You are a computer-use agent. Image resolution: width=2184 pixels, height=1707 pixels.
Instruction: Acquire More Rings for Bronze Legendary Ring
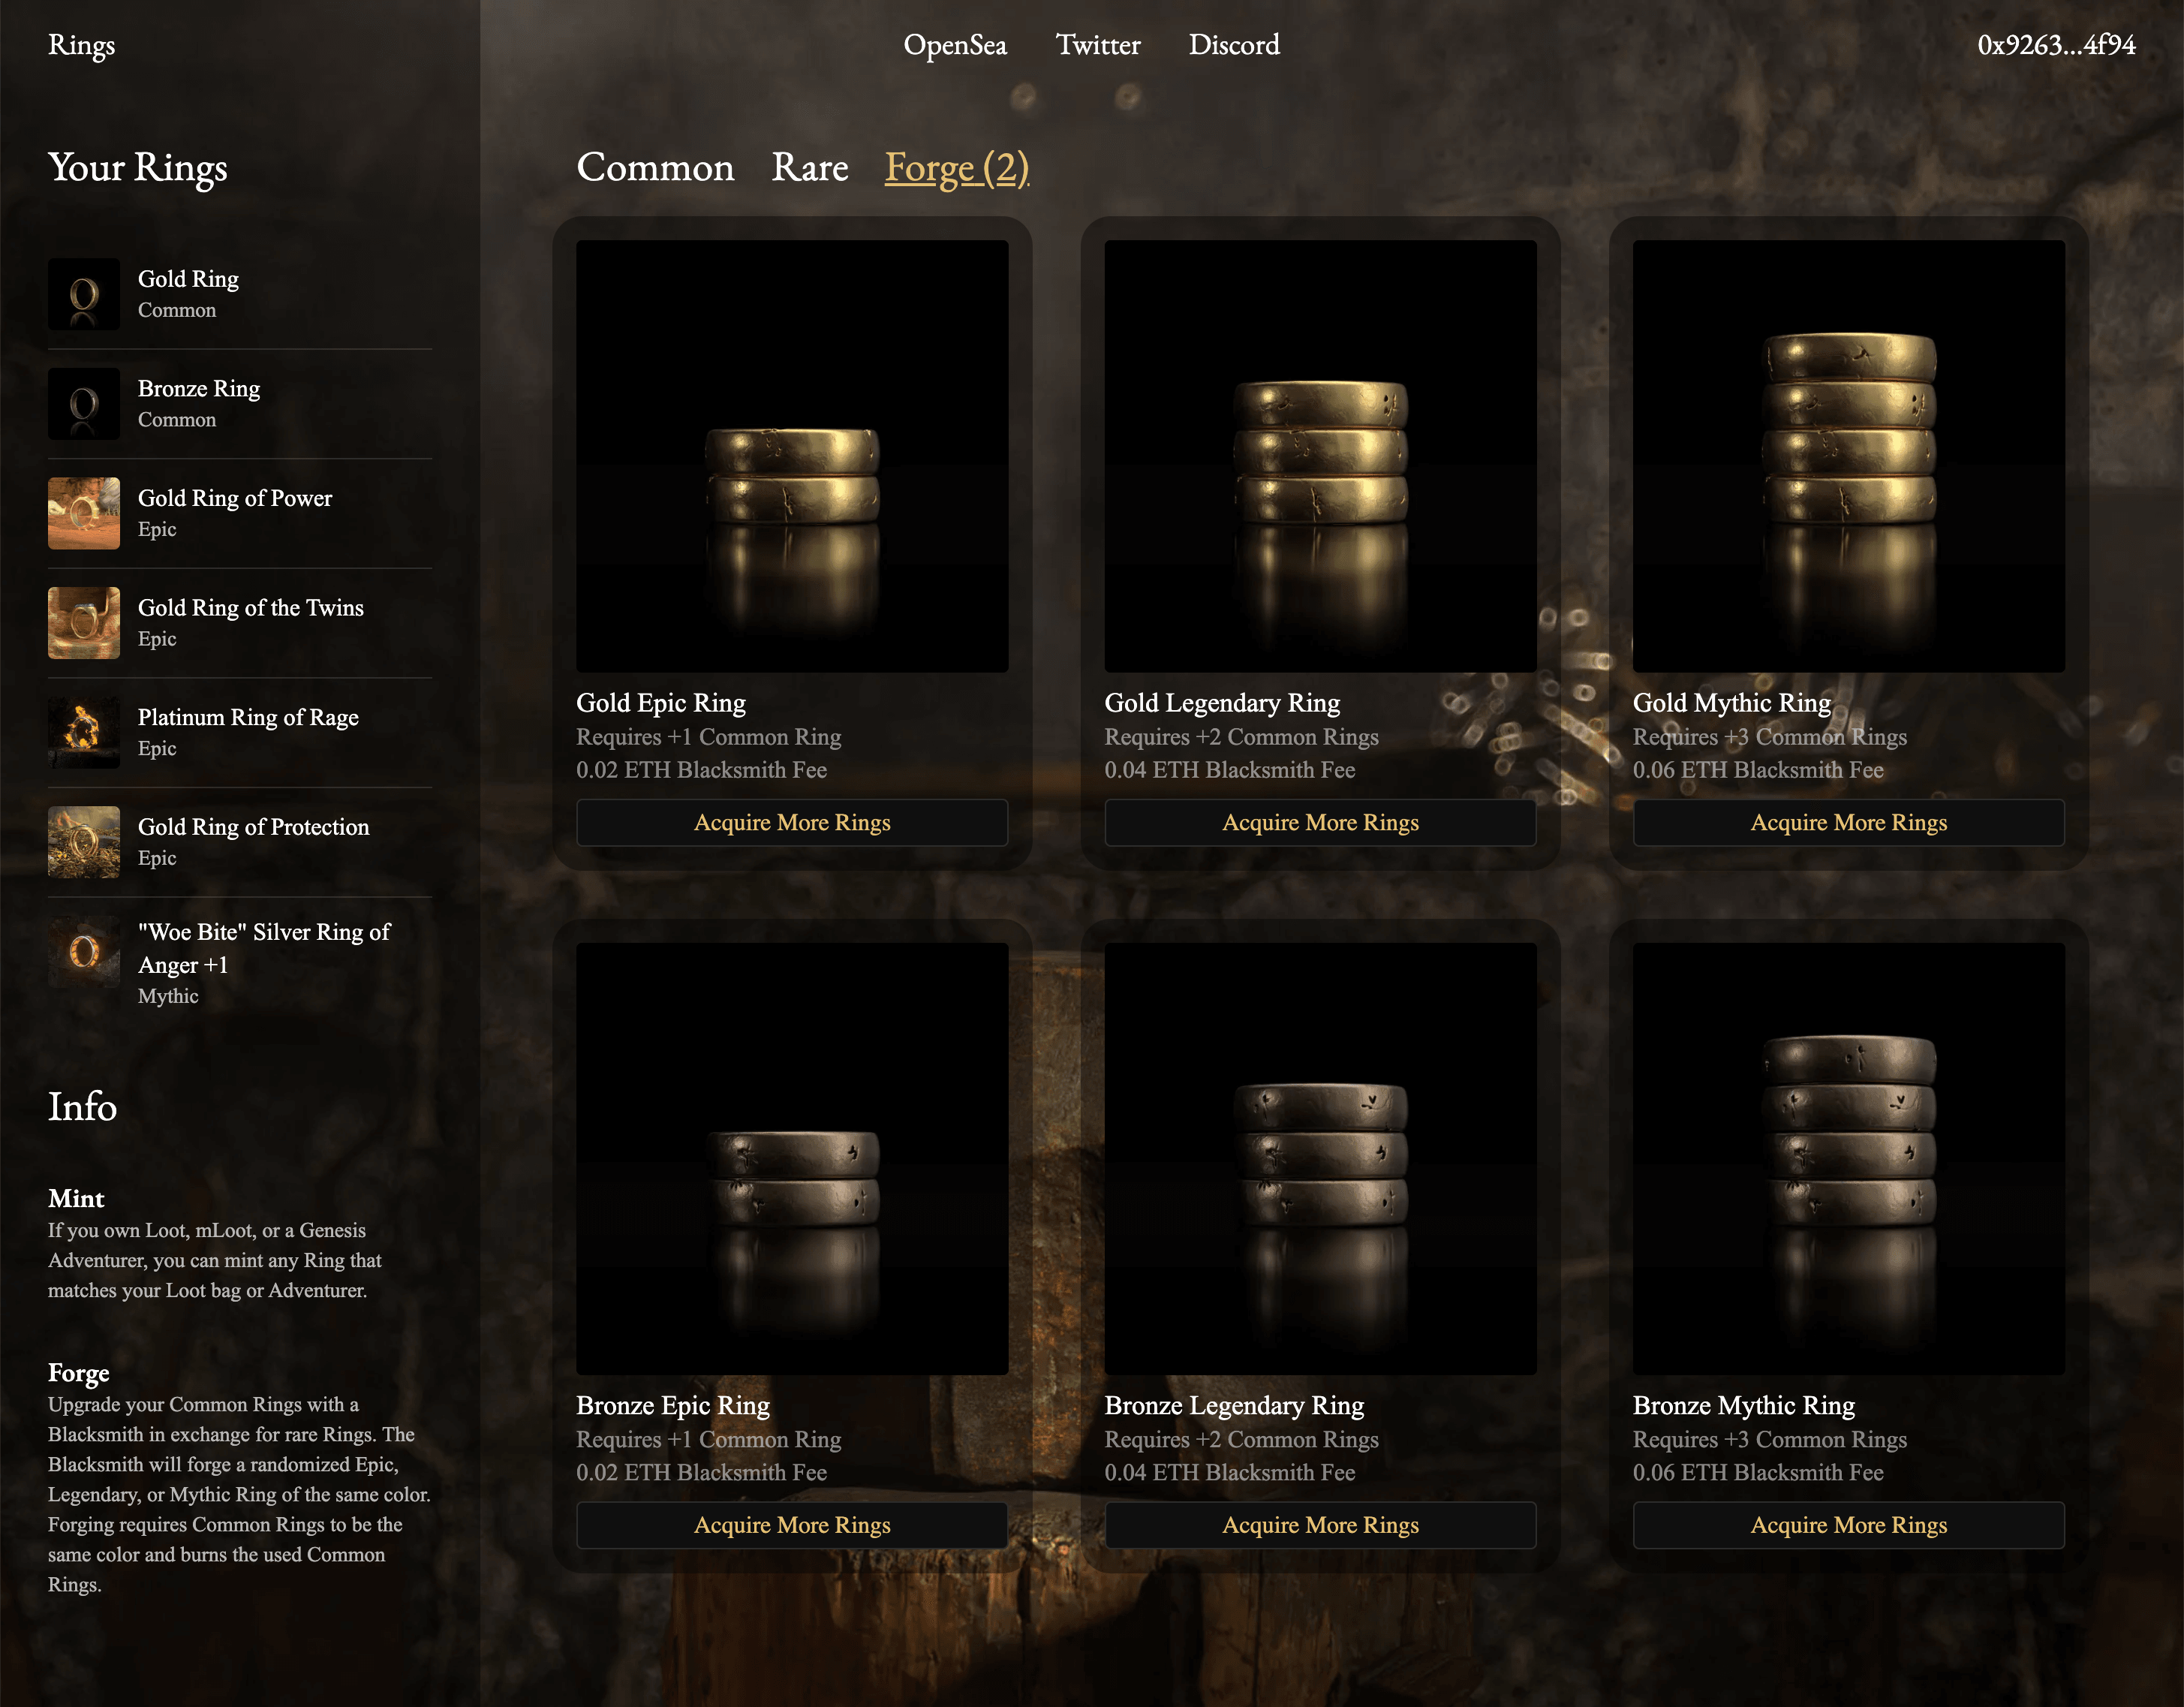click(1320, 1525)
